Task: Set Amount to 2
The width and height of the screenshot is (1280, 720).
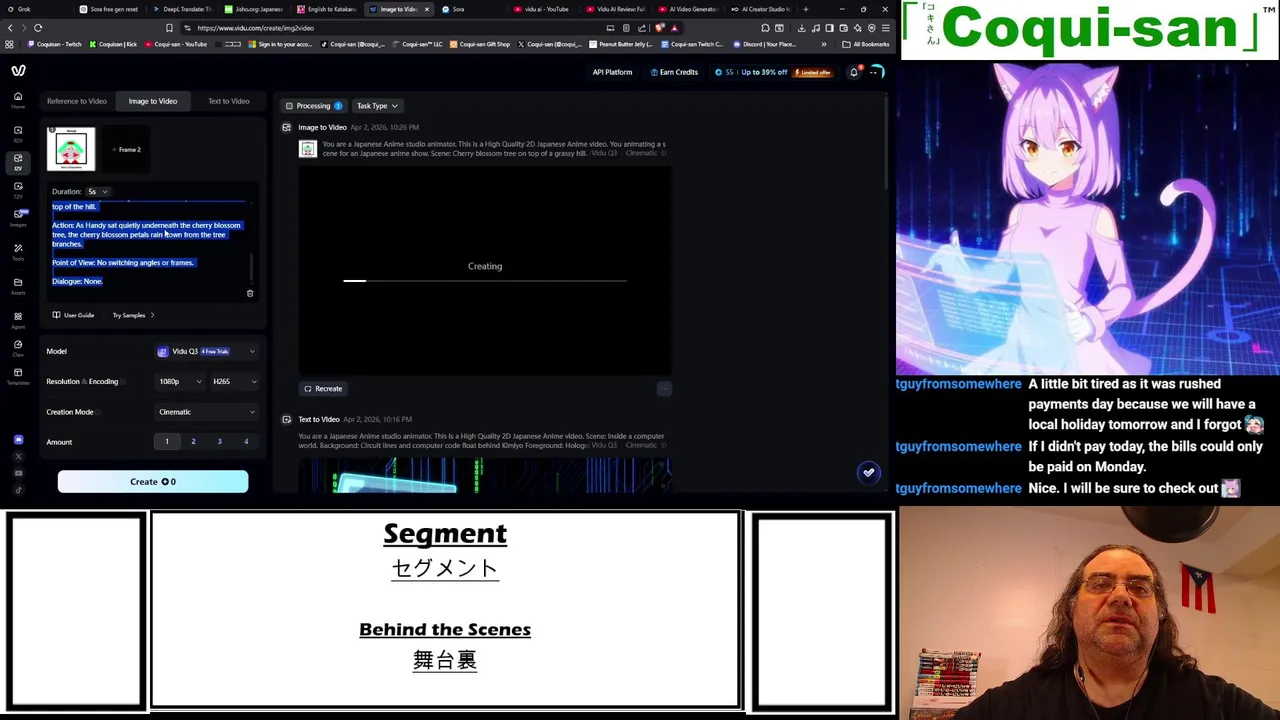Action: (x=193, y=442)
